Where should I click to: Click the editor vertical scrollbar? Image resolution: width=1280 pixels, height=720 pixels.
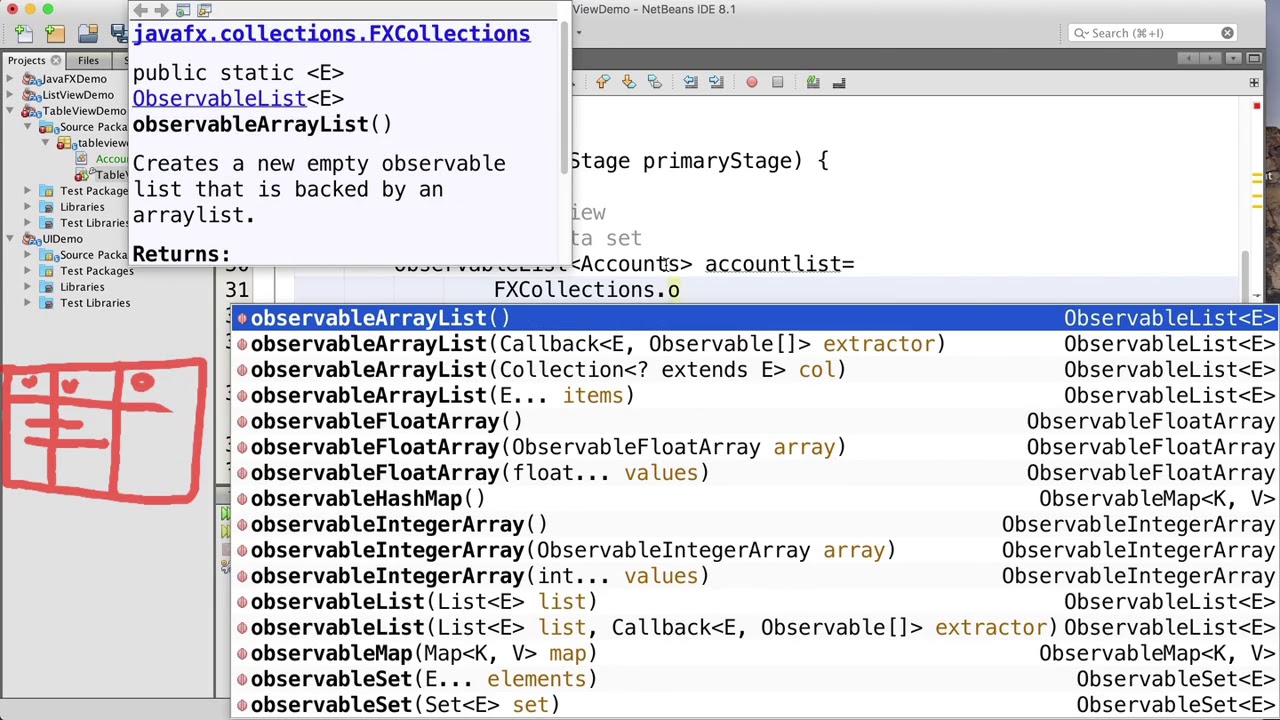pyautogui.click(x=1245, y=276)
